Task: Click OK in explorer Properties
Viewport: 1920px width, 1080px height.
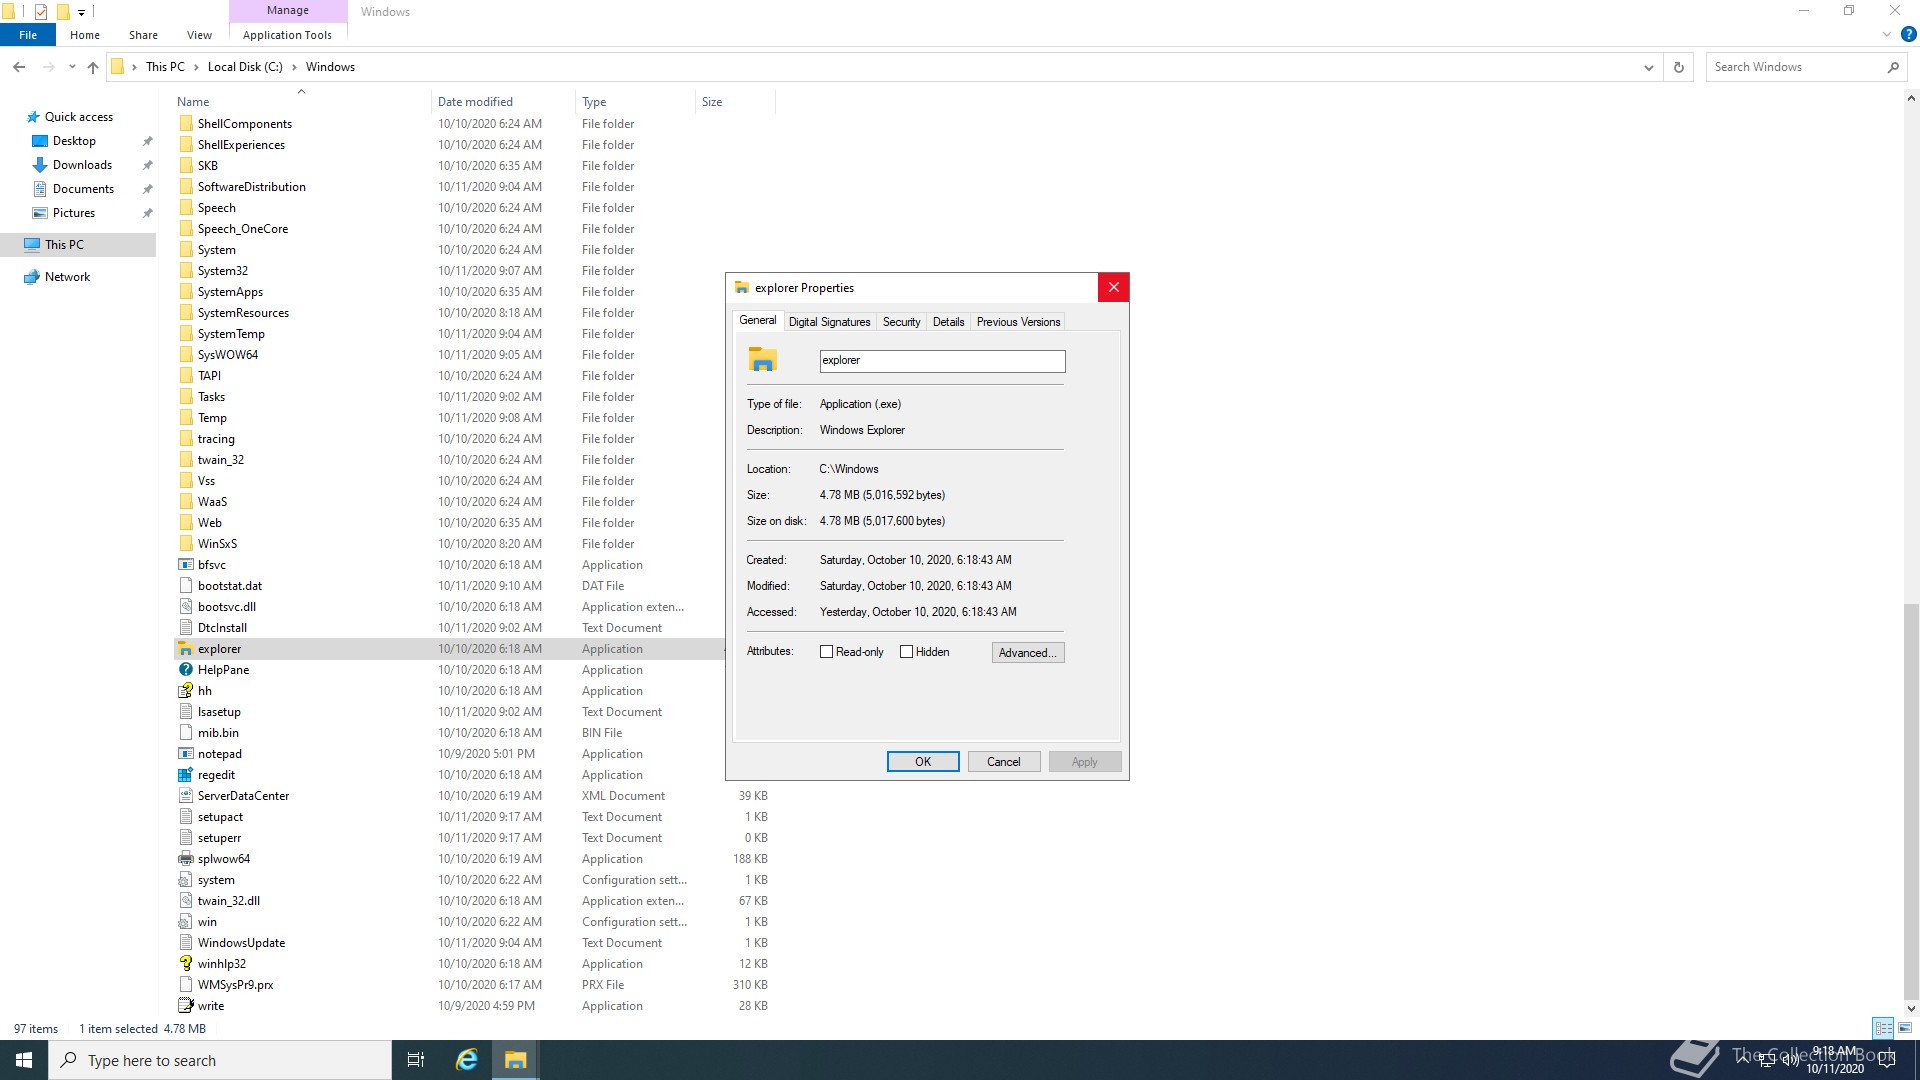Action: click(923, 762)
